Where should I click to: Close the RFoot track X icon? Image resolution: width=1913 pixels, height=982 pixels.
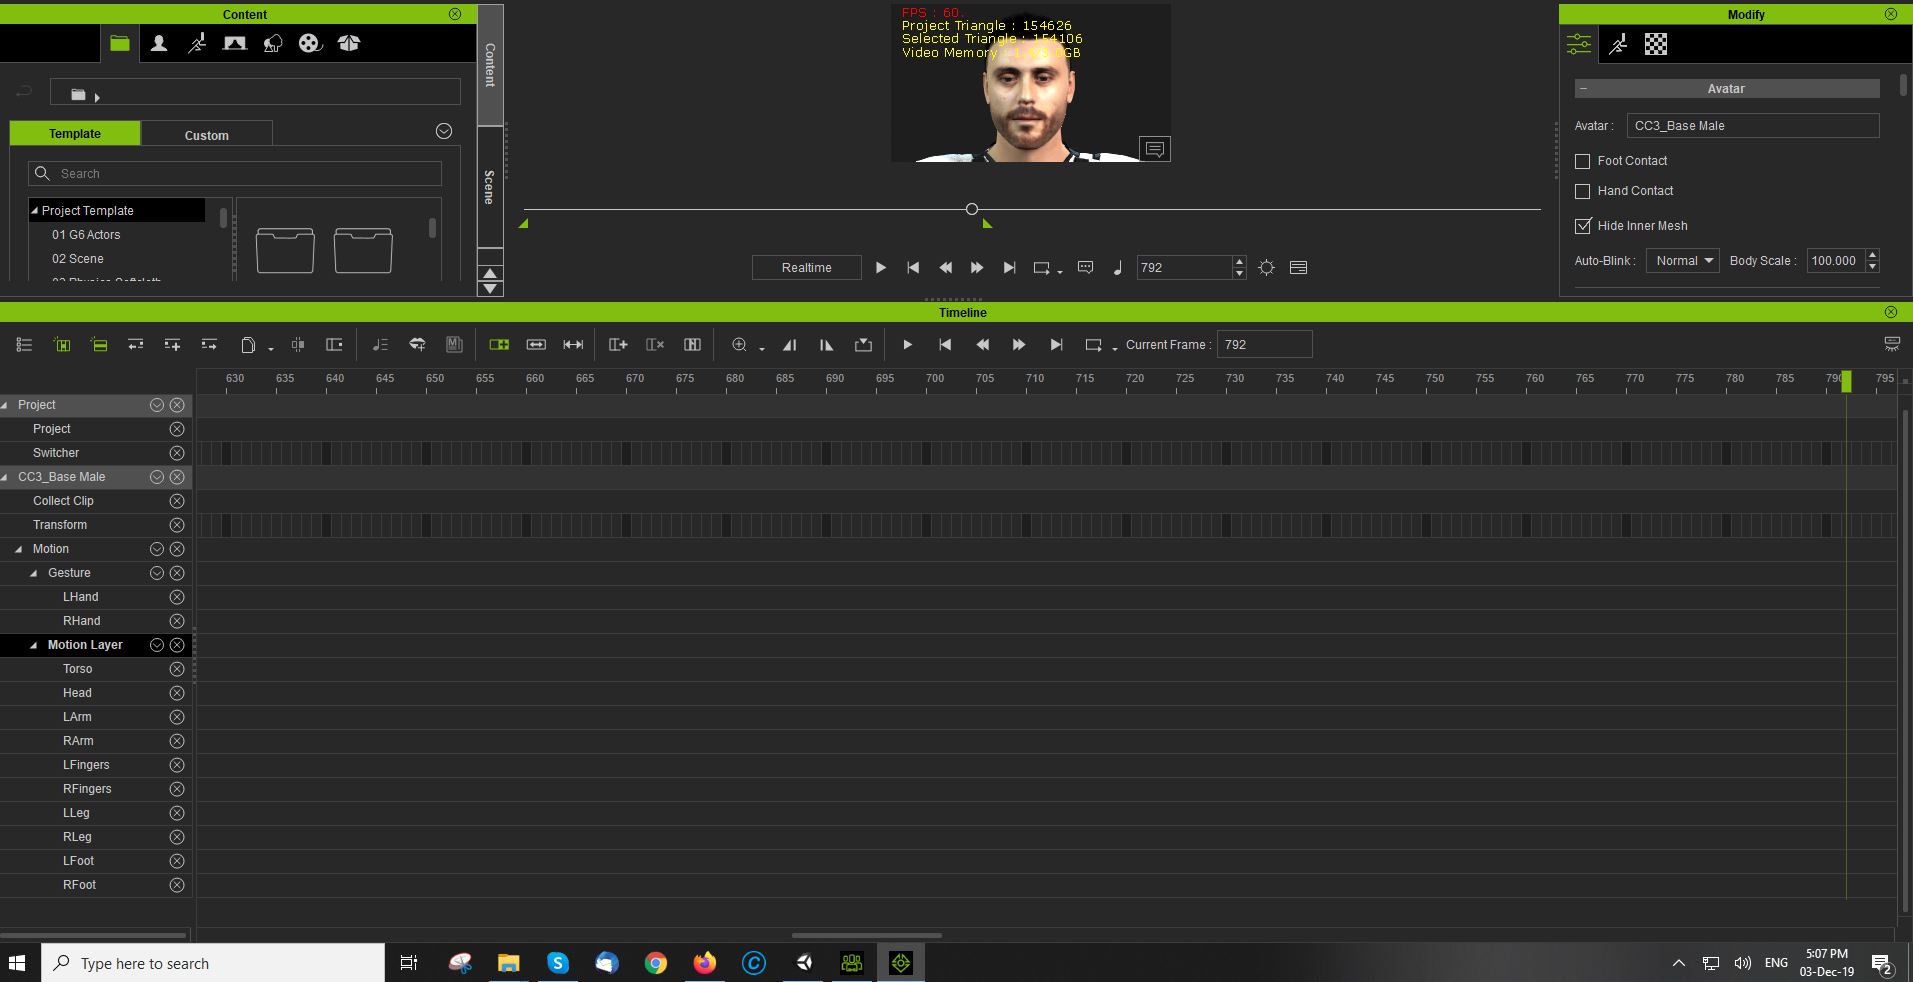(177, 885)
